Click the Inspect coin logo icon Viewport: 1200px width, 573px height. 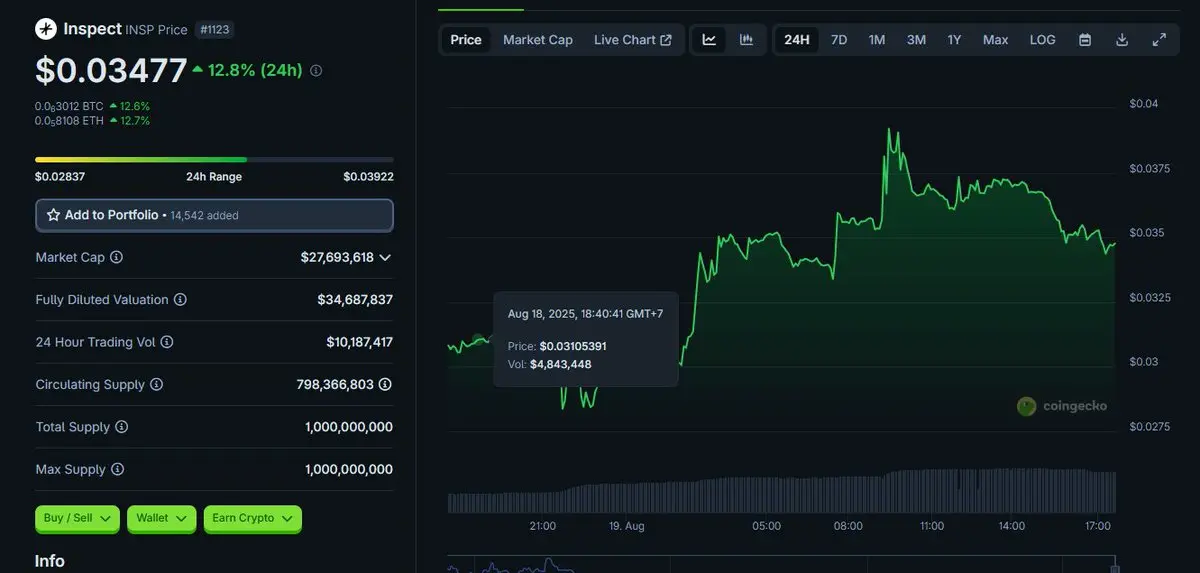46,29
